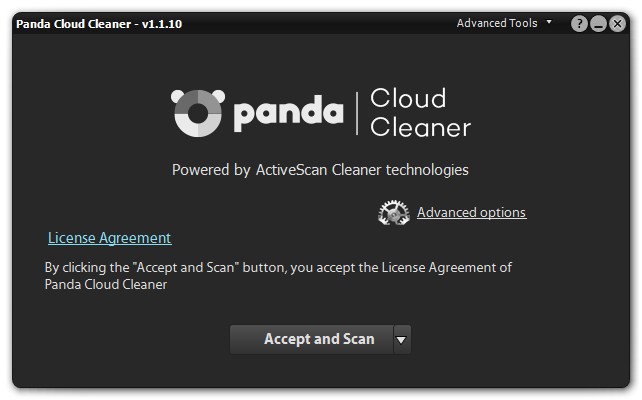The width and height of the screenshot is (642, 400).
Task: Expand the small arrow next to Advanced Tools
Action: (x=549, y=22)
